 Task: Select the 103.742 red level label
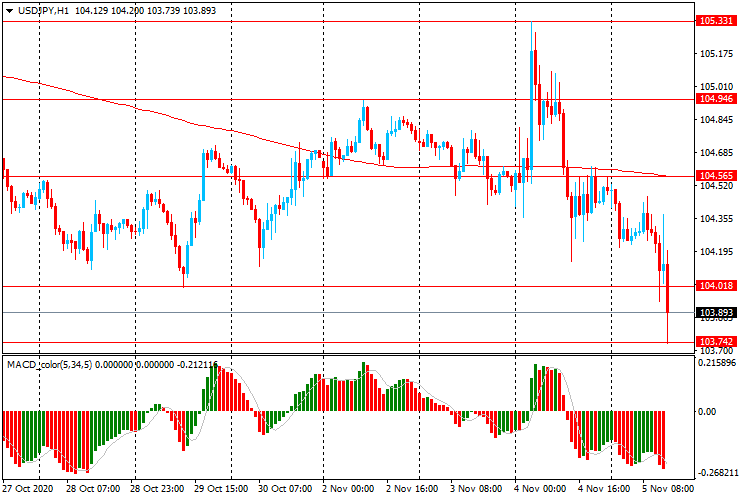[x=717, y=342]
